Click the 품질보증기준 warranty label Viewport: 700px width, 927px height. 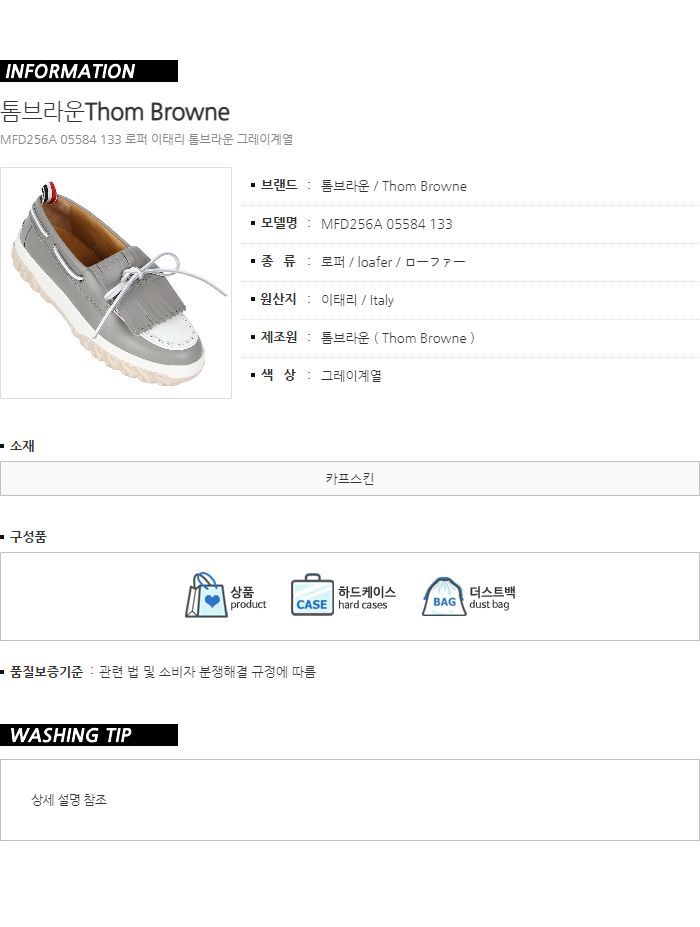tap(46, 672)
